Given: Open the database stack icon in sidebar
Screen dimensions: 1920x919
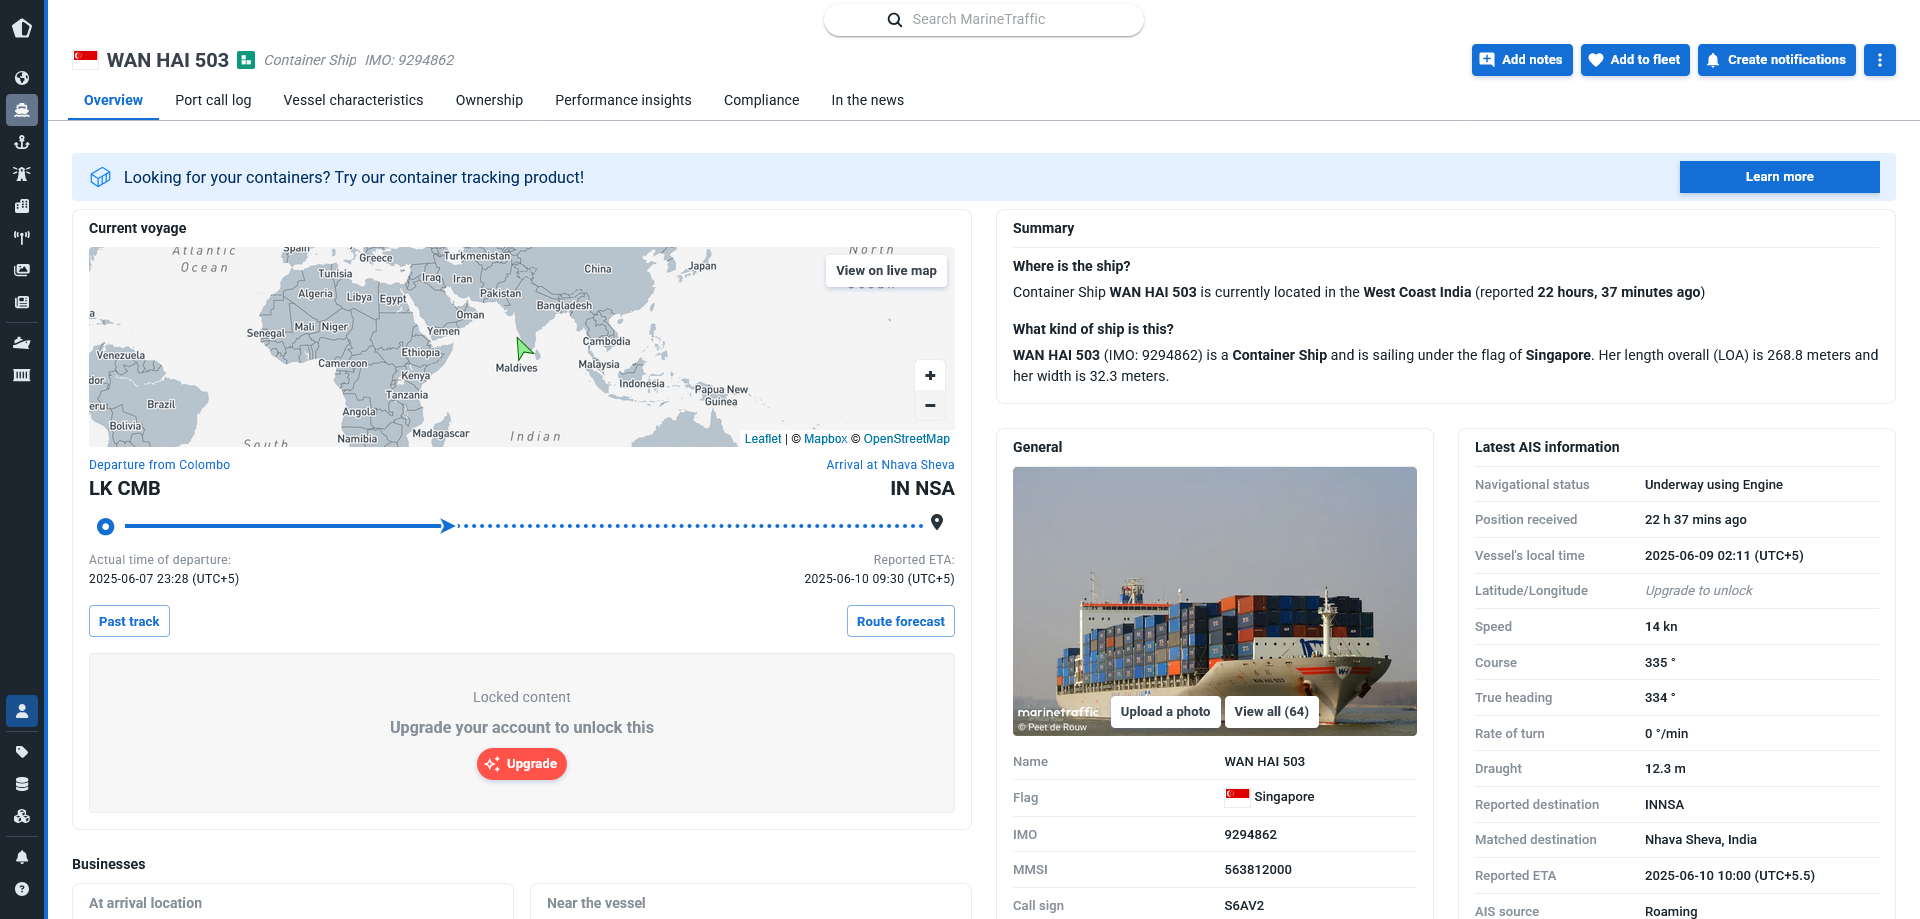Looking at the screenshot, I should [22, 784].
